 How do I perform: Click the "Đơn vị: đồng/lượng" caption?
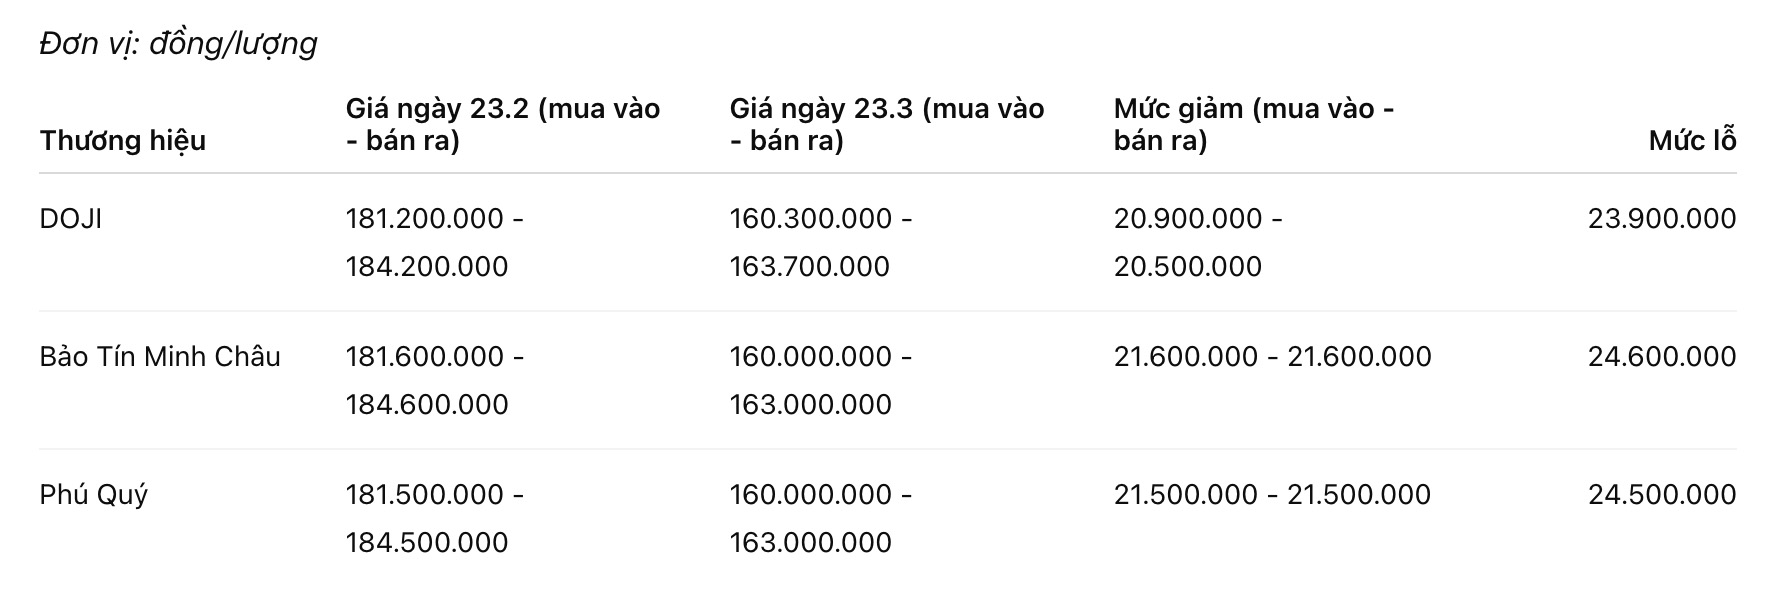click(x=178, y=43)
